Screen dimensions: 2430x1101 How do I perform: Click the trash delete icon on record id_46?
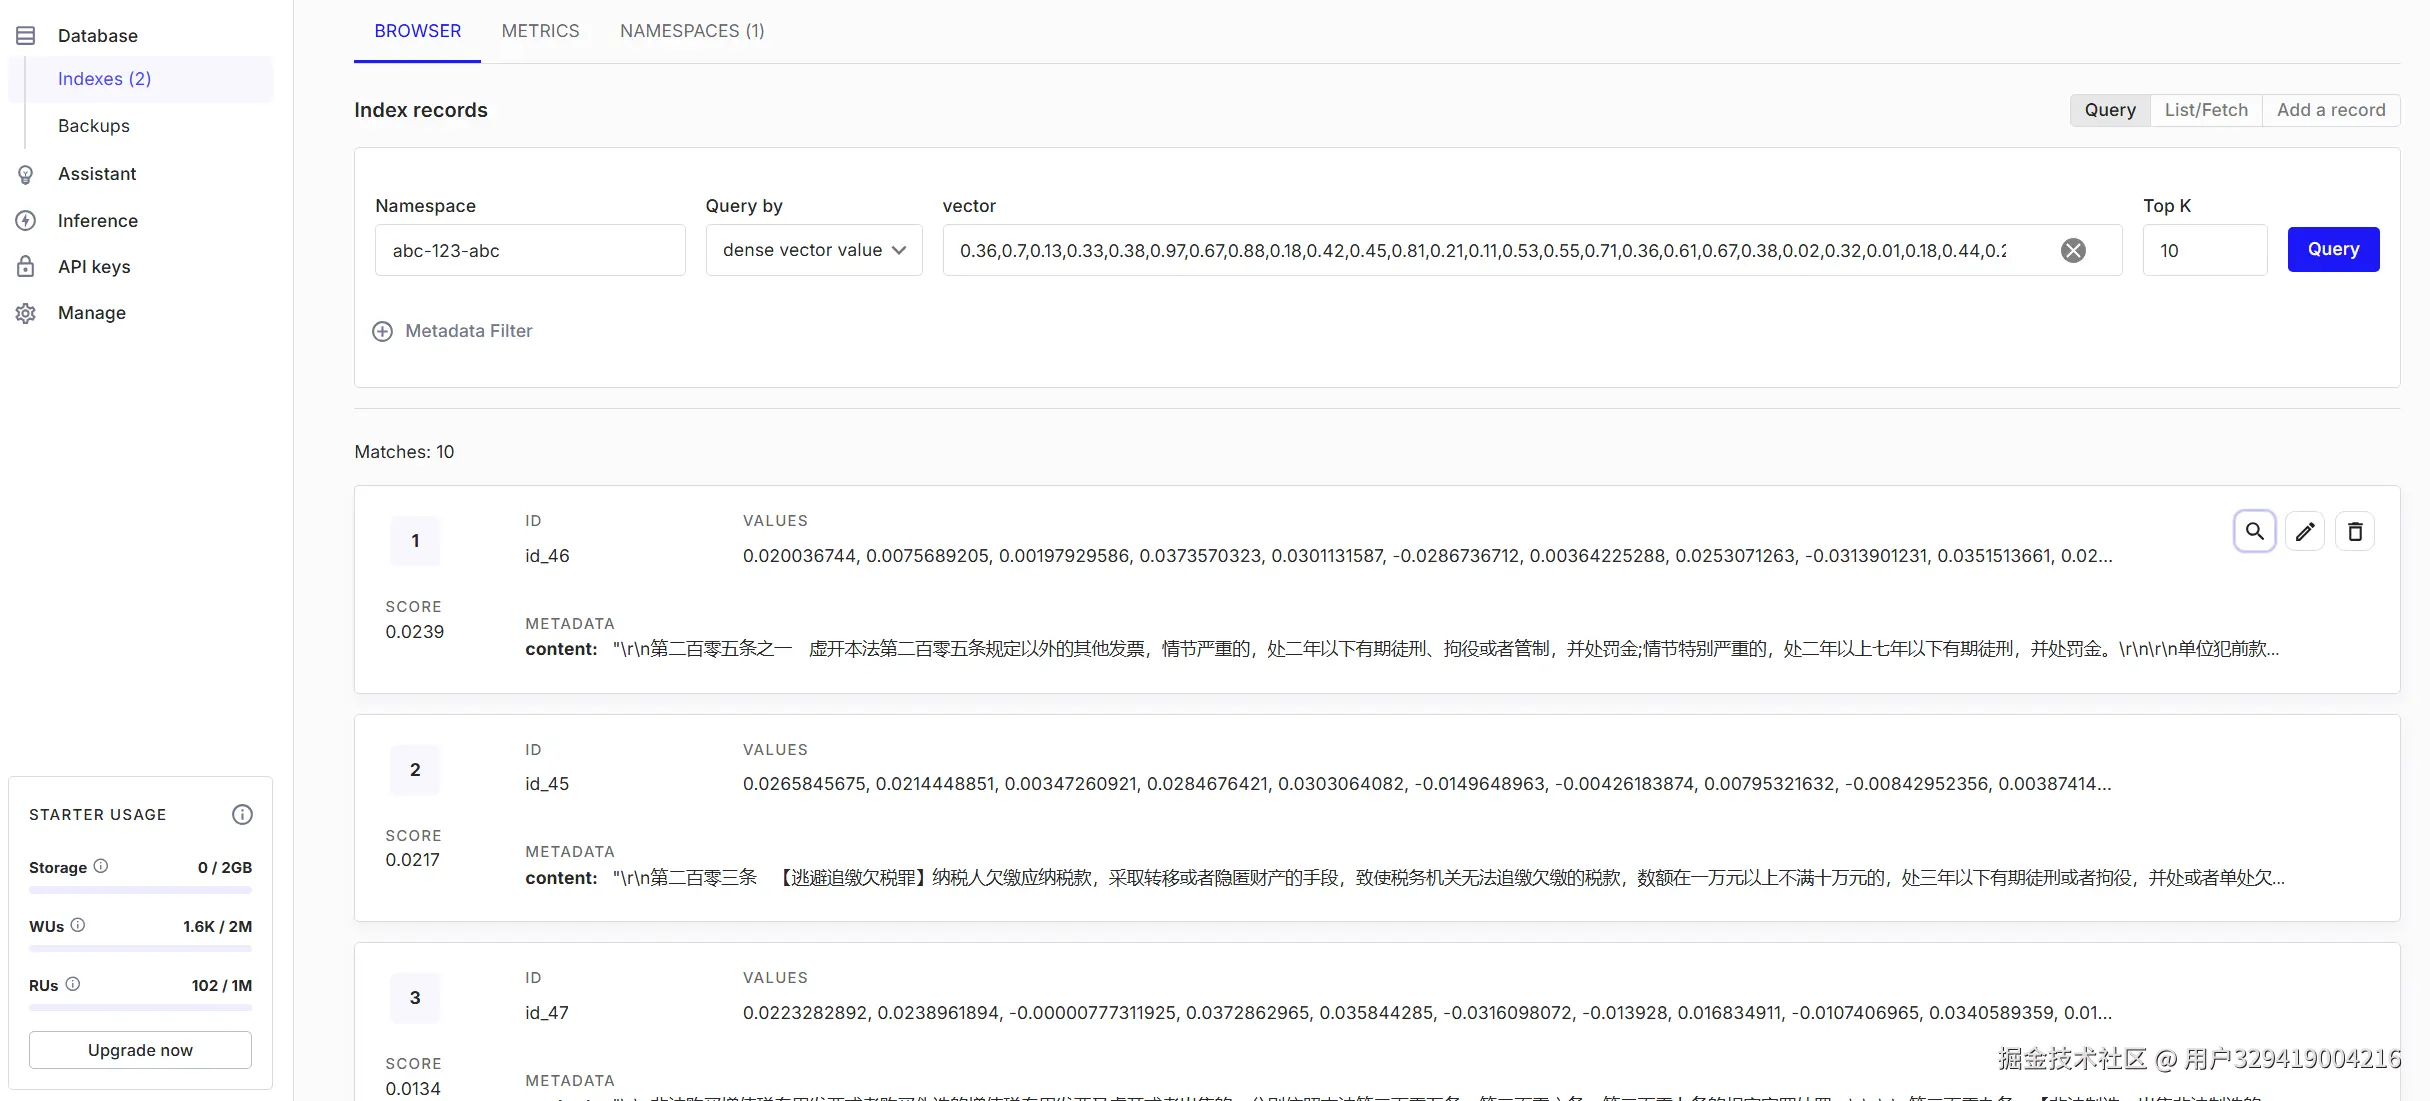coord(2354,531)
